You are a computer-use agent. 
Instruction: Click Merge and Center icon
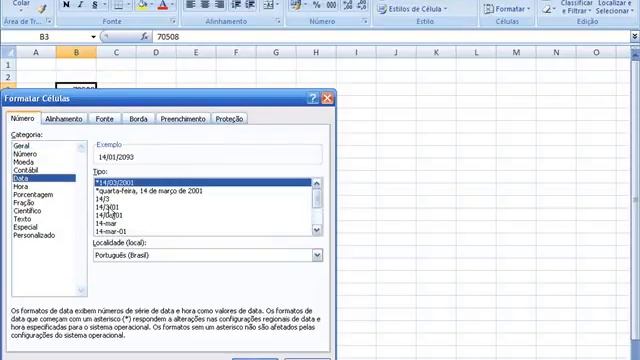point(268,4)
